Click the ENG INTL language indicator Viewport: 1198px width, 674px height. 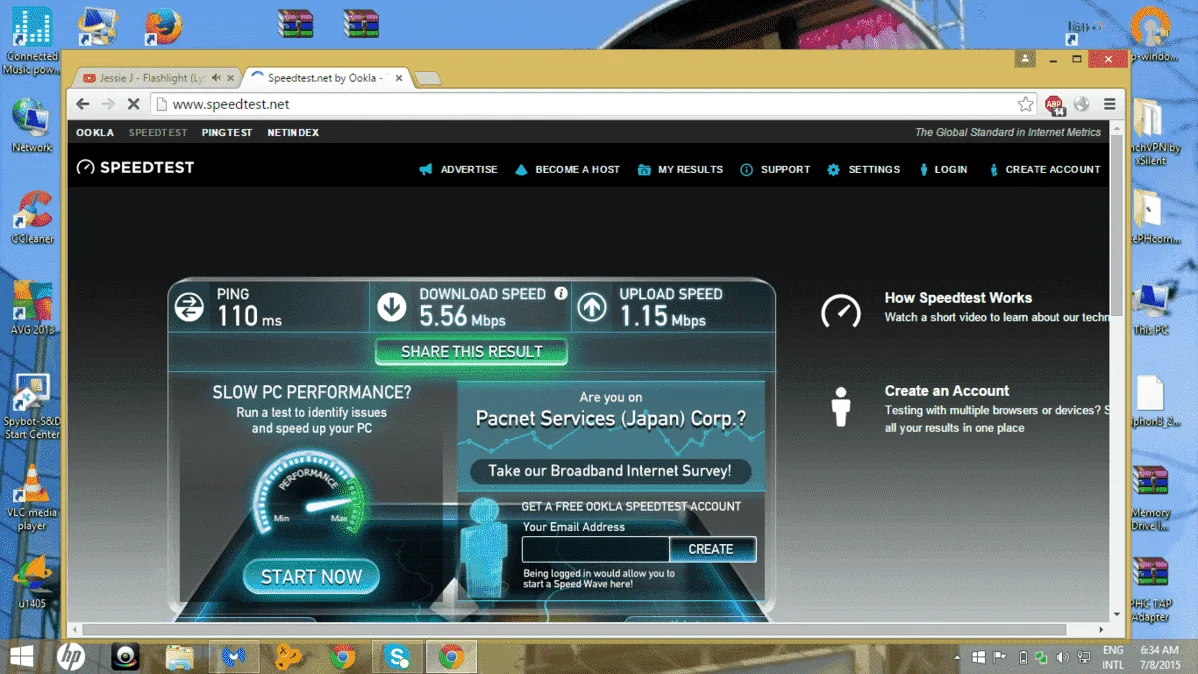tap(1113, 657)
